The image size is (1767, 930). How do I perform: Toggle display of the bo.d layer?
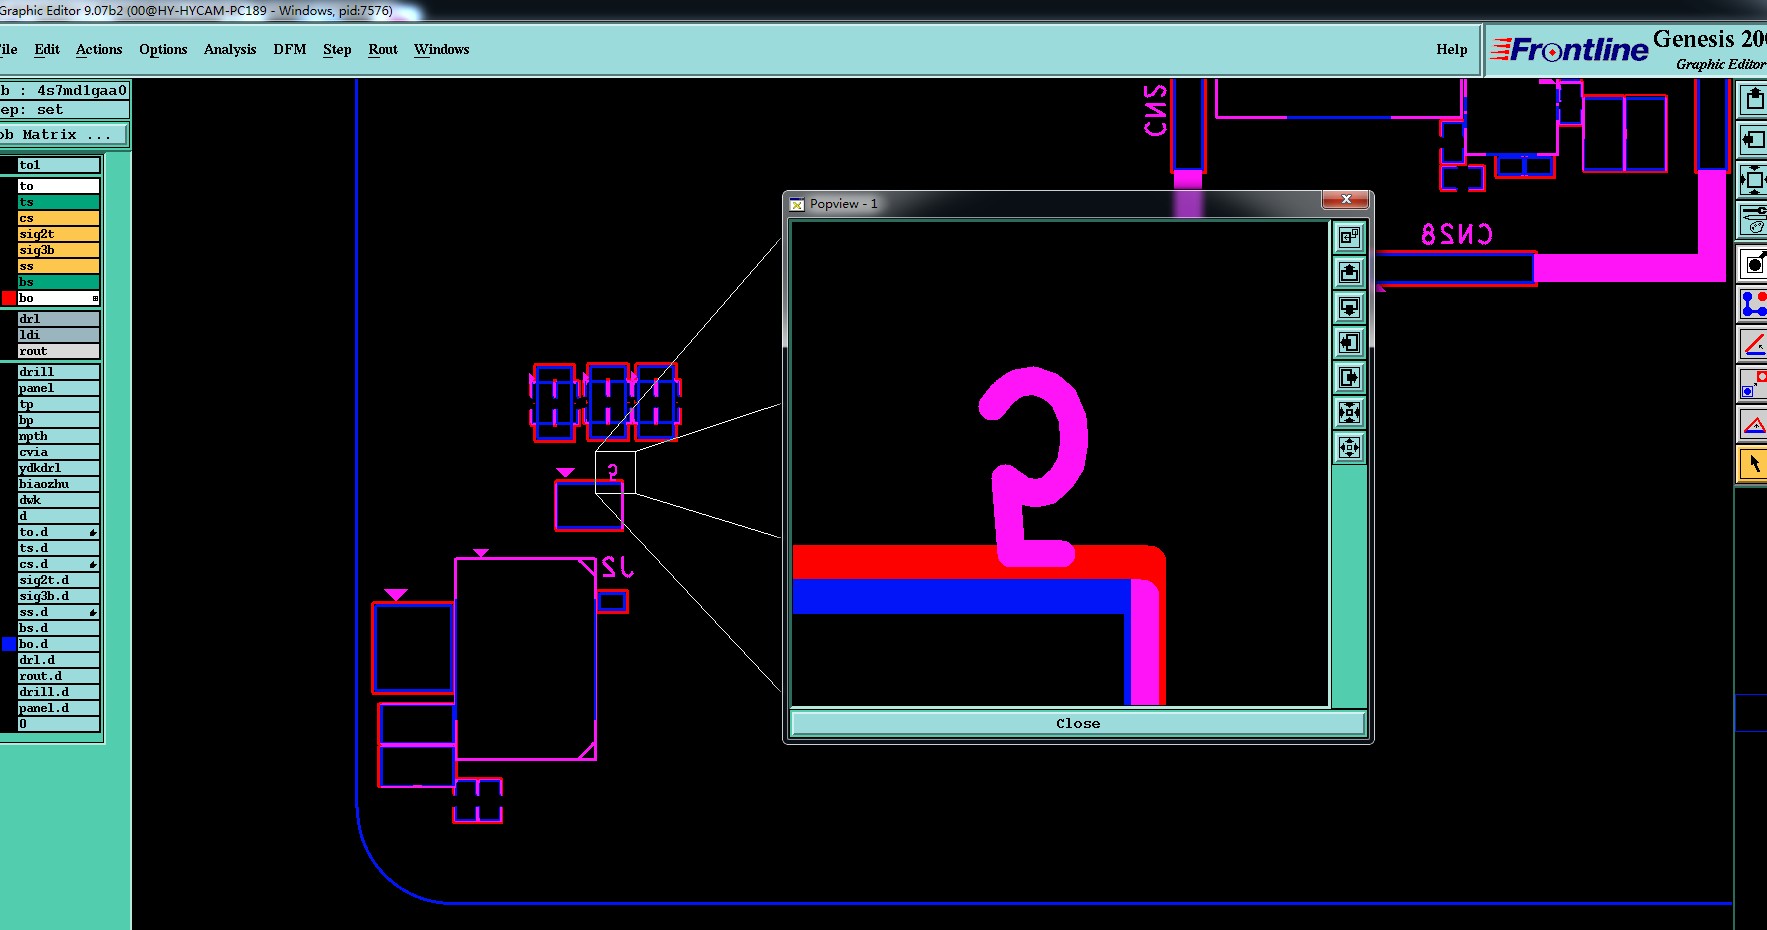59,644
